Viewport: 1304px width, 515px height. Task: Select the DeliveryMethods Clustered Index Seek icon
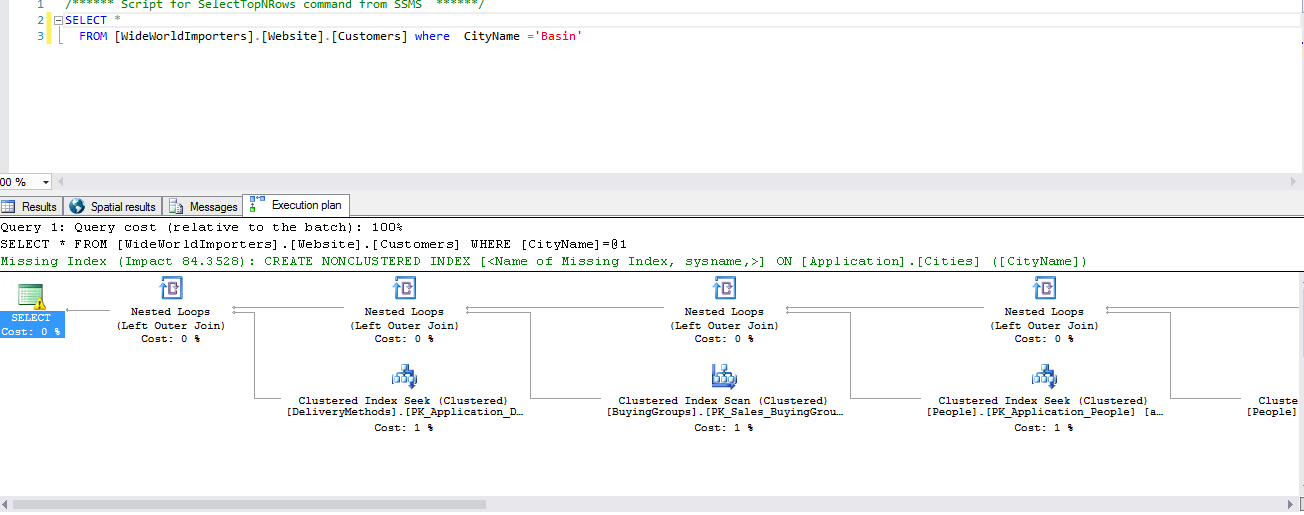[404, 377]
